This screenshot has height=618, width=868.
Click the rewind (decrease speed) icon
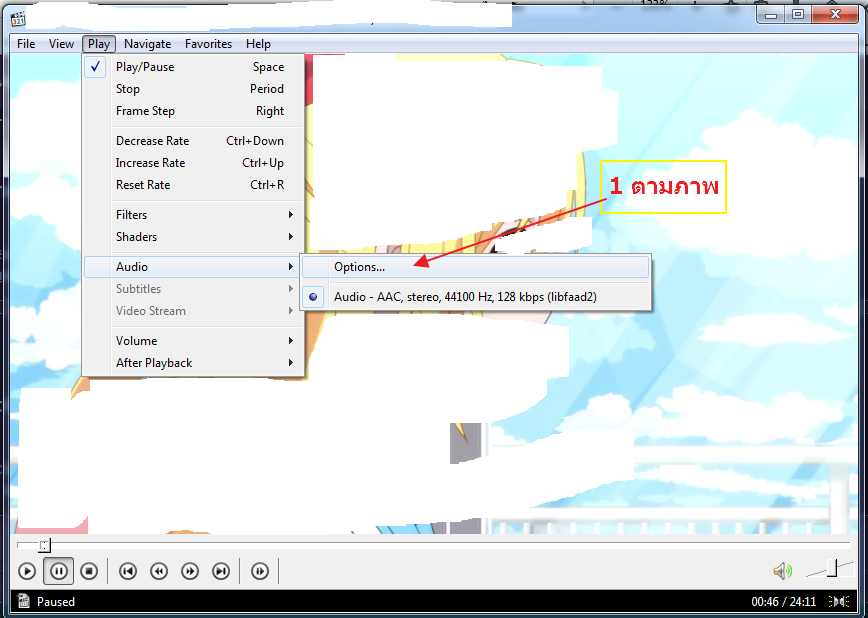159,571
